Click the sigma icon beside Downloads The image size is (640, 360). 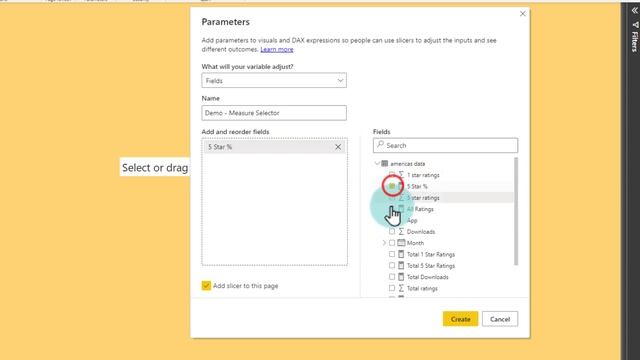click(401, 231)
